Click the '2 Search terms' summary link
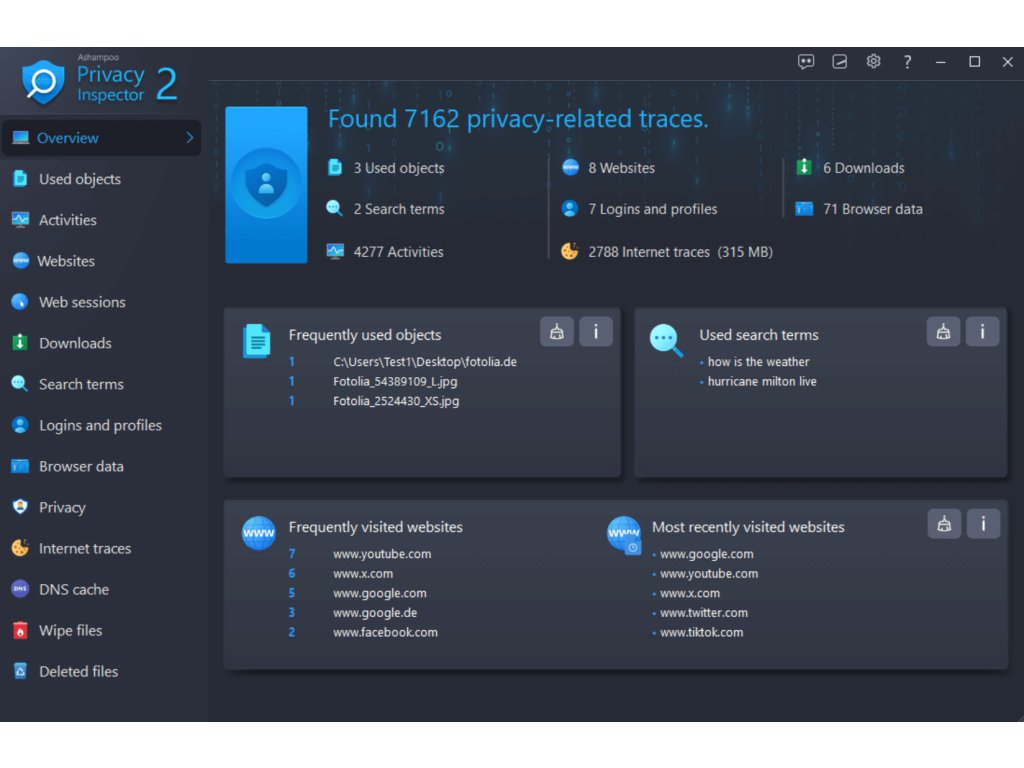This screenshot has height=768, width=1024. click(x=398, y=209)
